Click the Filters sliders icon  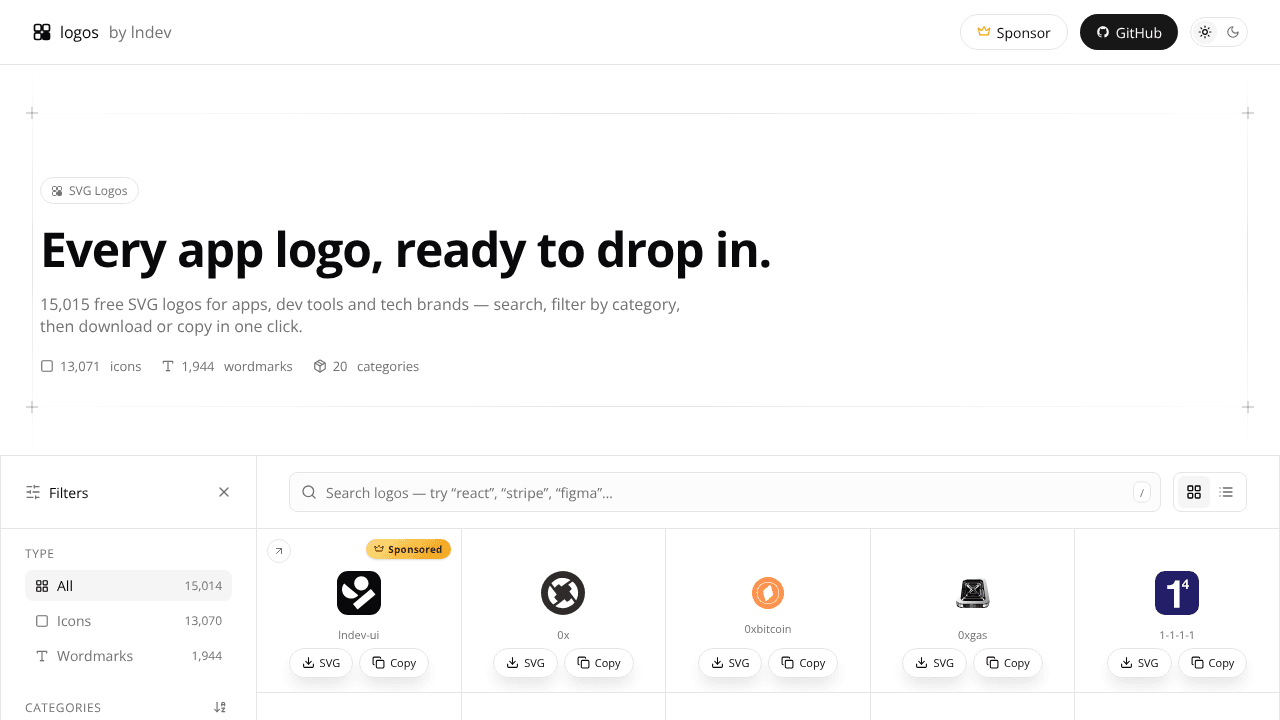click(x=33, y=492)
